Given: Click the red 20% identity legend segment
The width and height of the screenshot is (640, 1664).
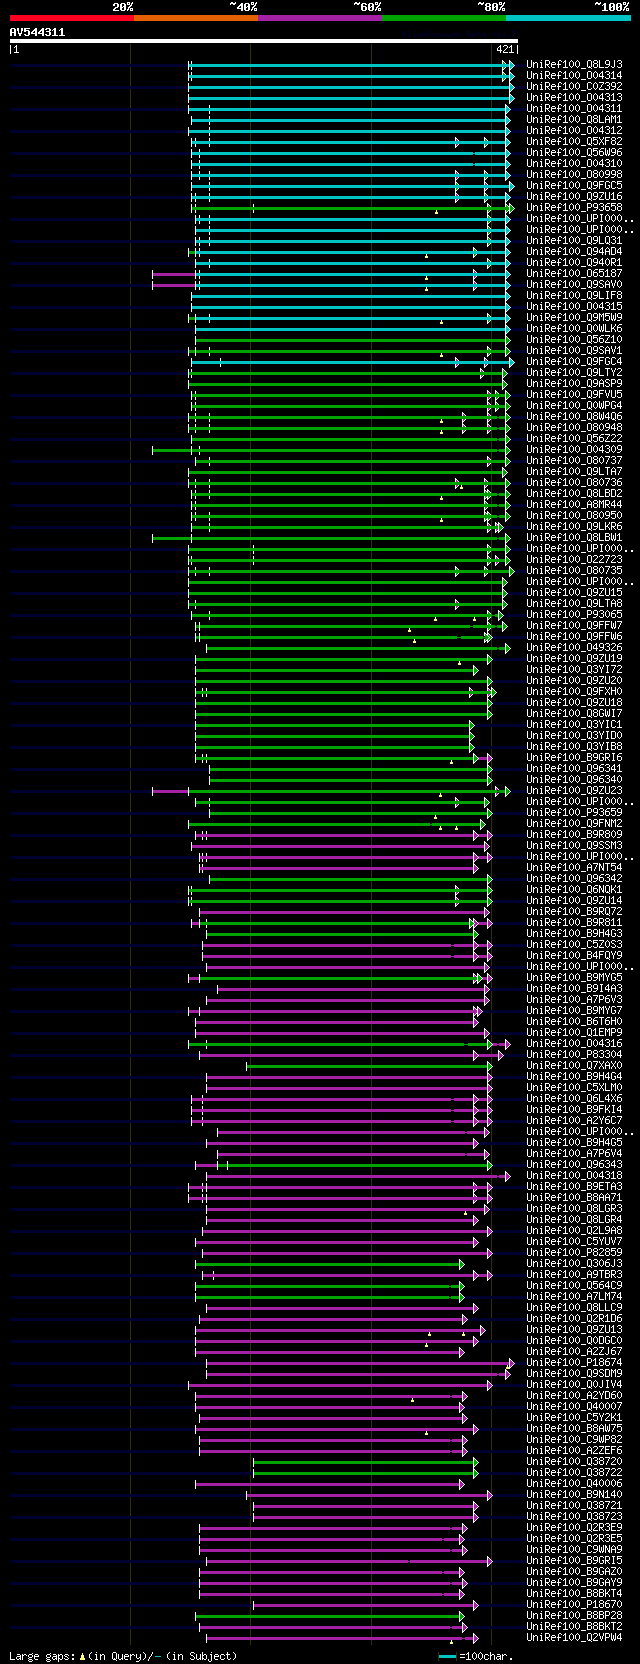Looking at the screenshot, I should (x=72, y=18).
